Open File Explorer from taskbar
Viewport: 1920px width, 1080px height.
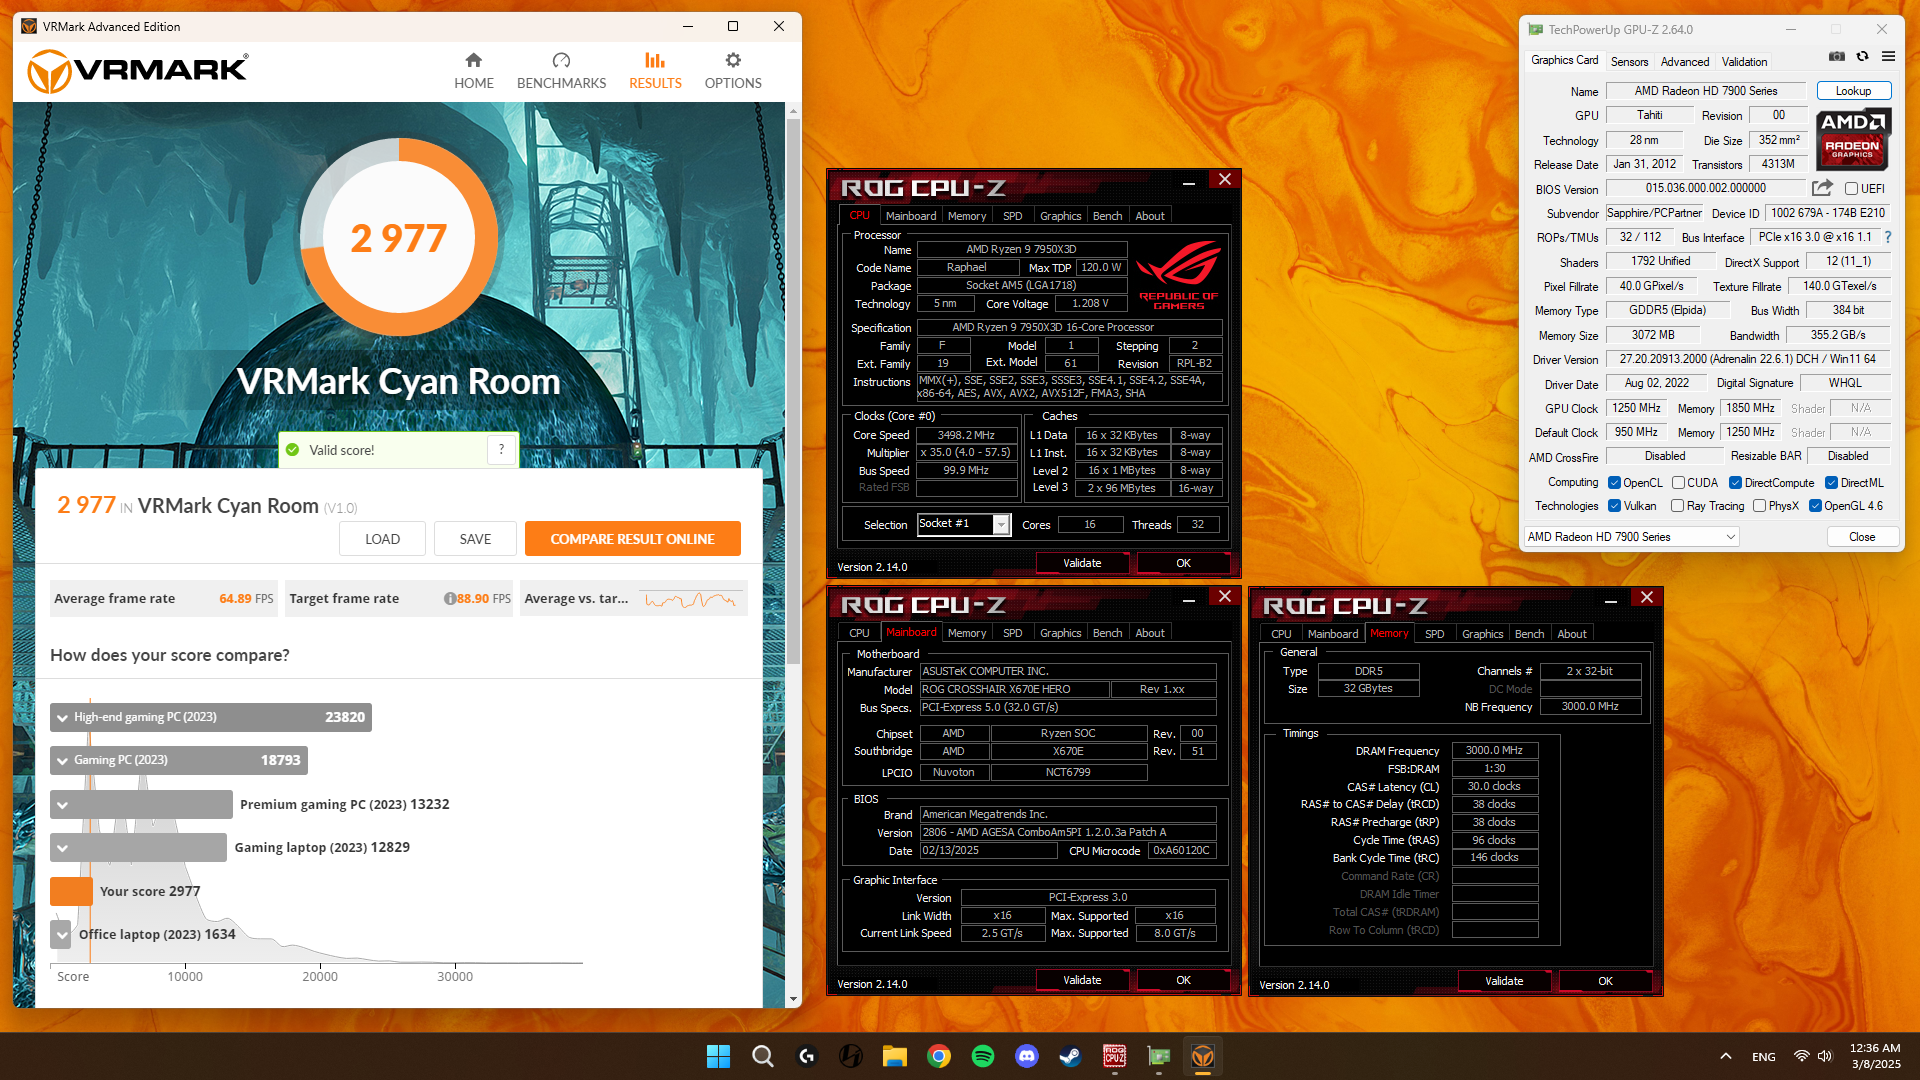[894, 1056]
